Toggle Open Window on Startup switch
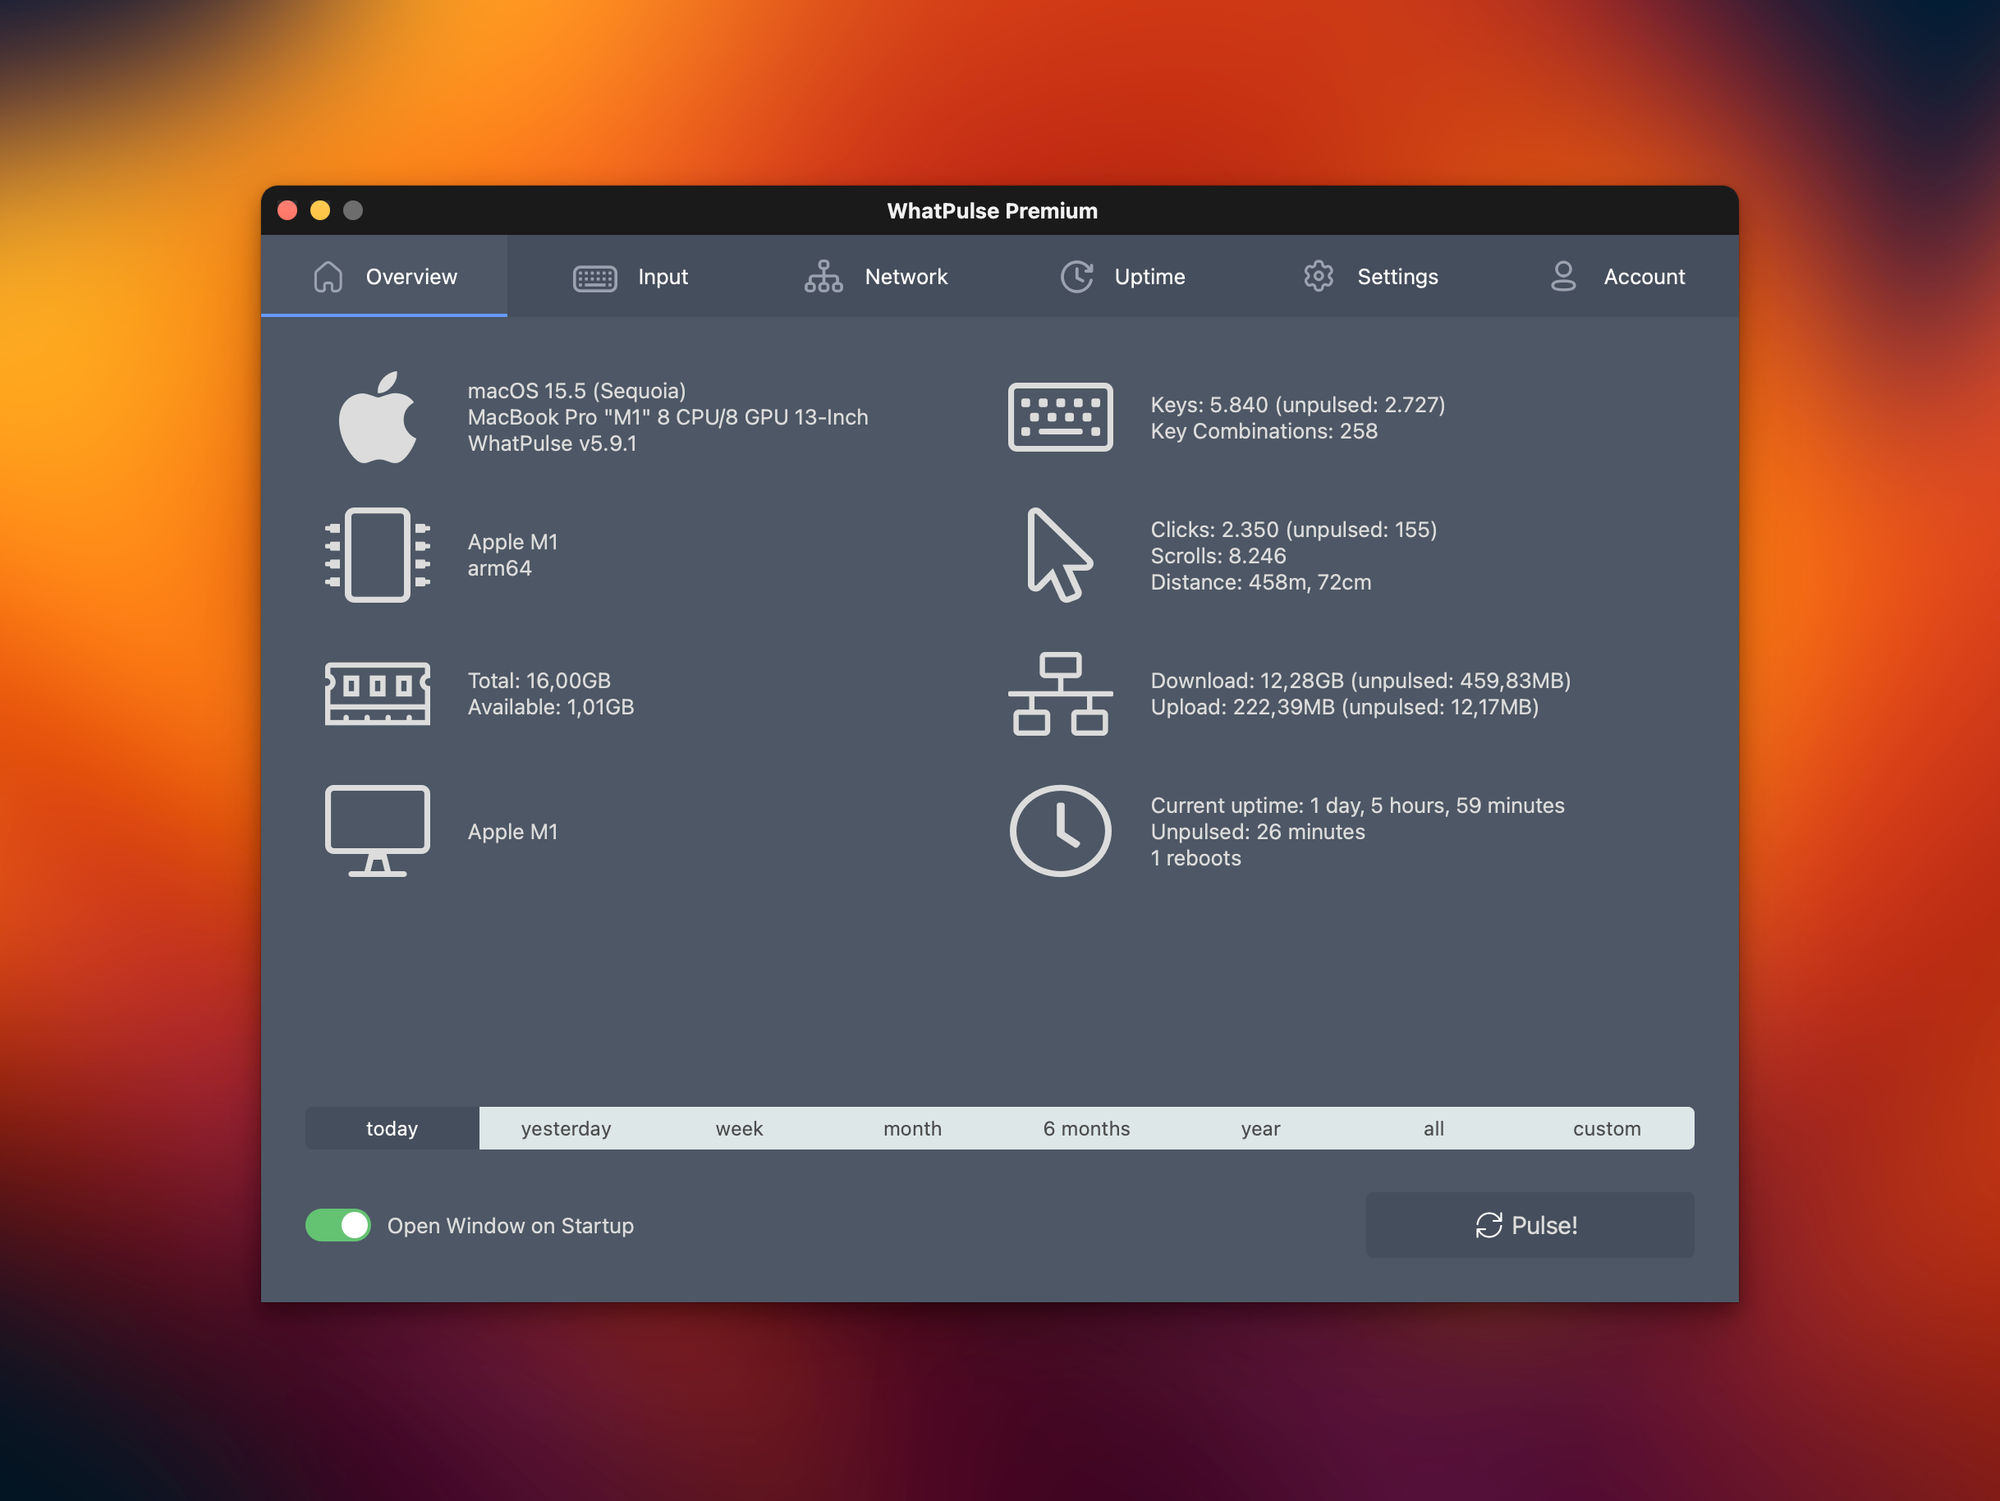The height and width of the screenshot is (1501, 2000). (338, 1225)
